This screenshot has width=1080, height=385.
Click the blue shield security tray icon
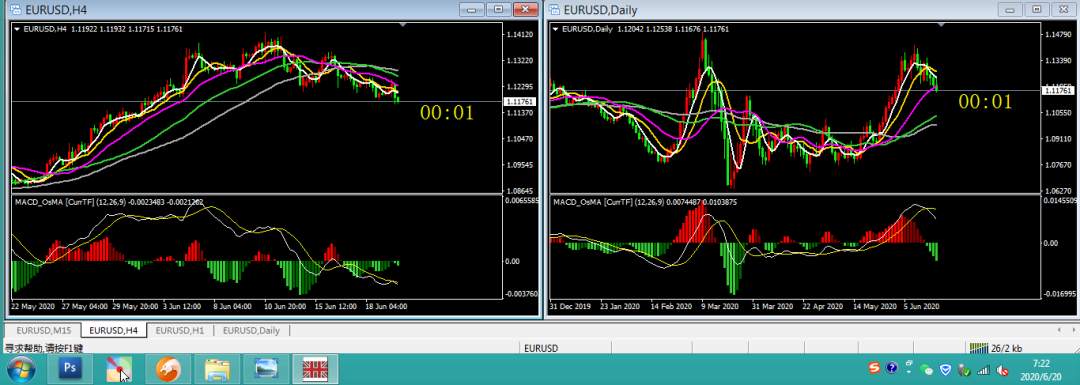click(x=946, y=370)
